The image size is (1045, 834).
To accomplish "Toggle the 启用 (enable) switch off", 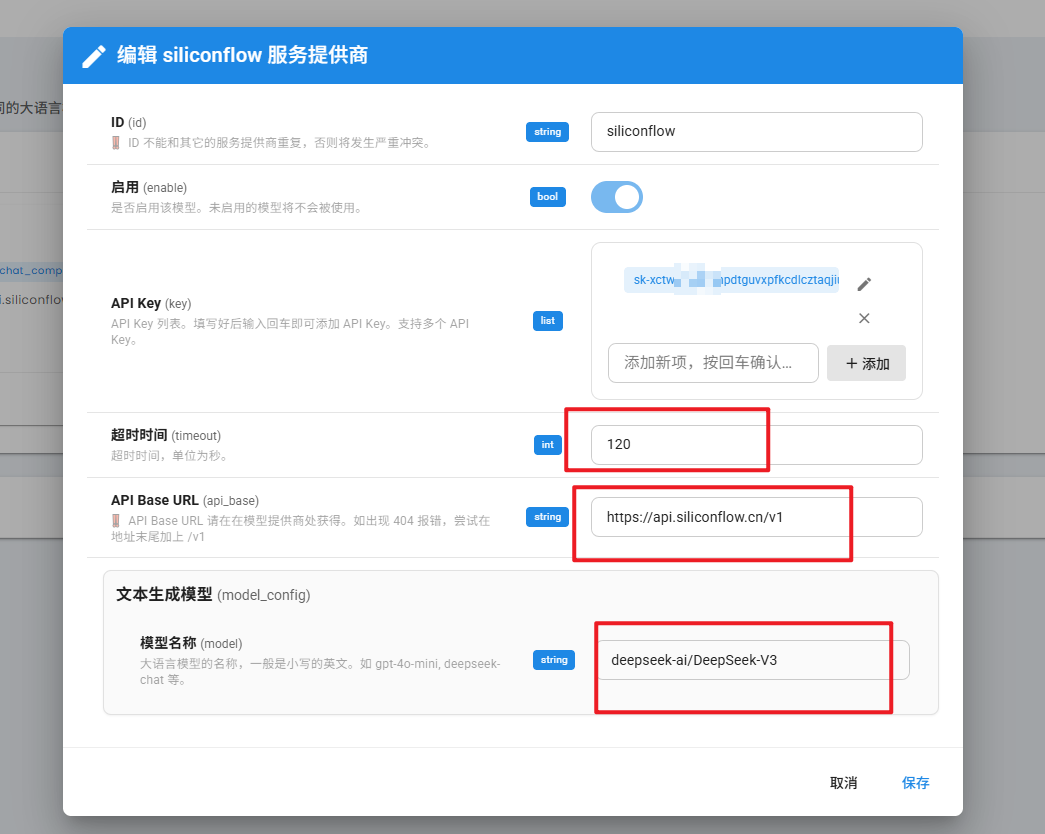I will [617, 197].
